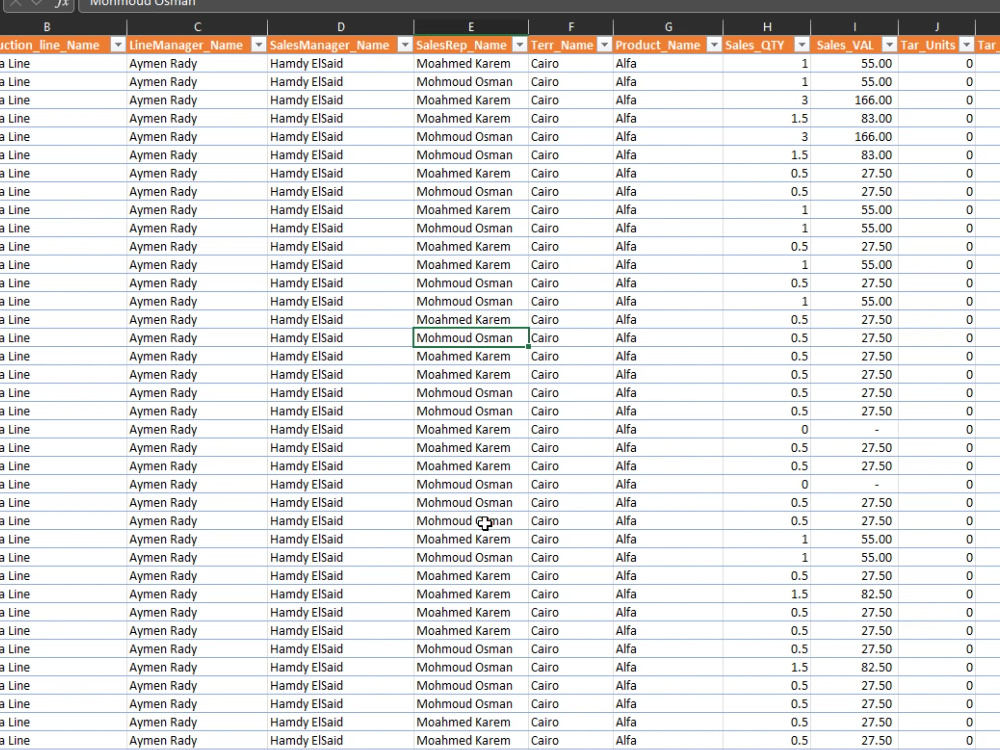This screenshot has height=750, width=1000.
Task: Select column H header
Action: click(767, 27)
